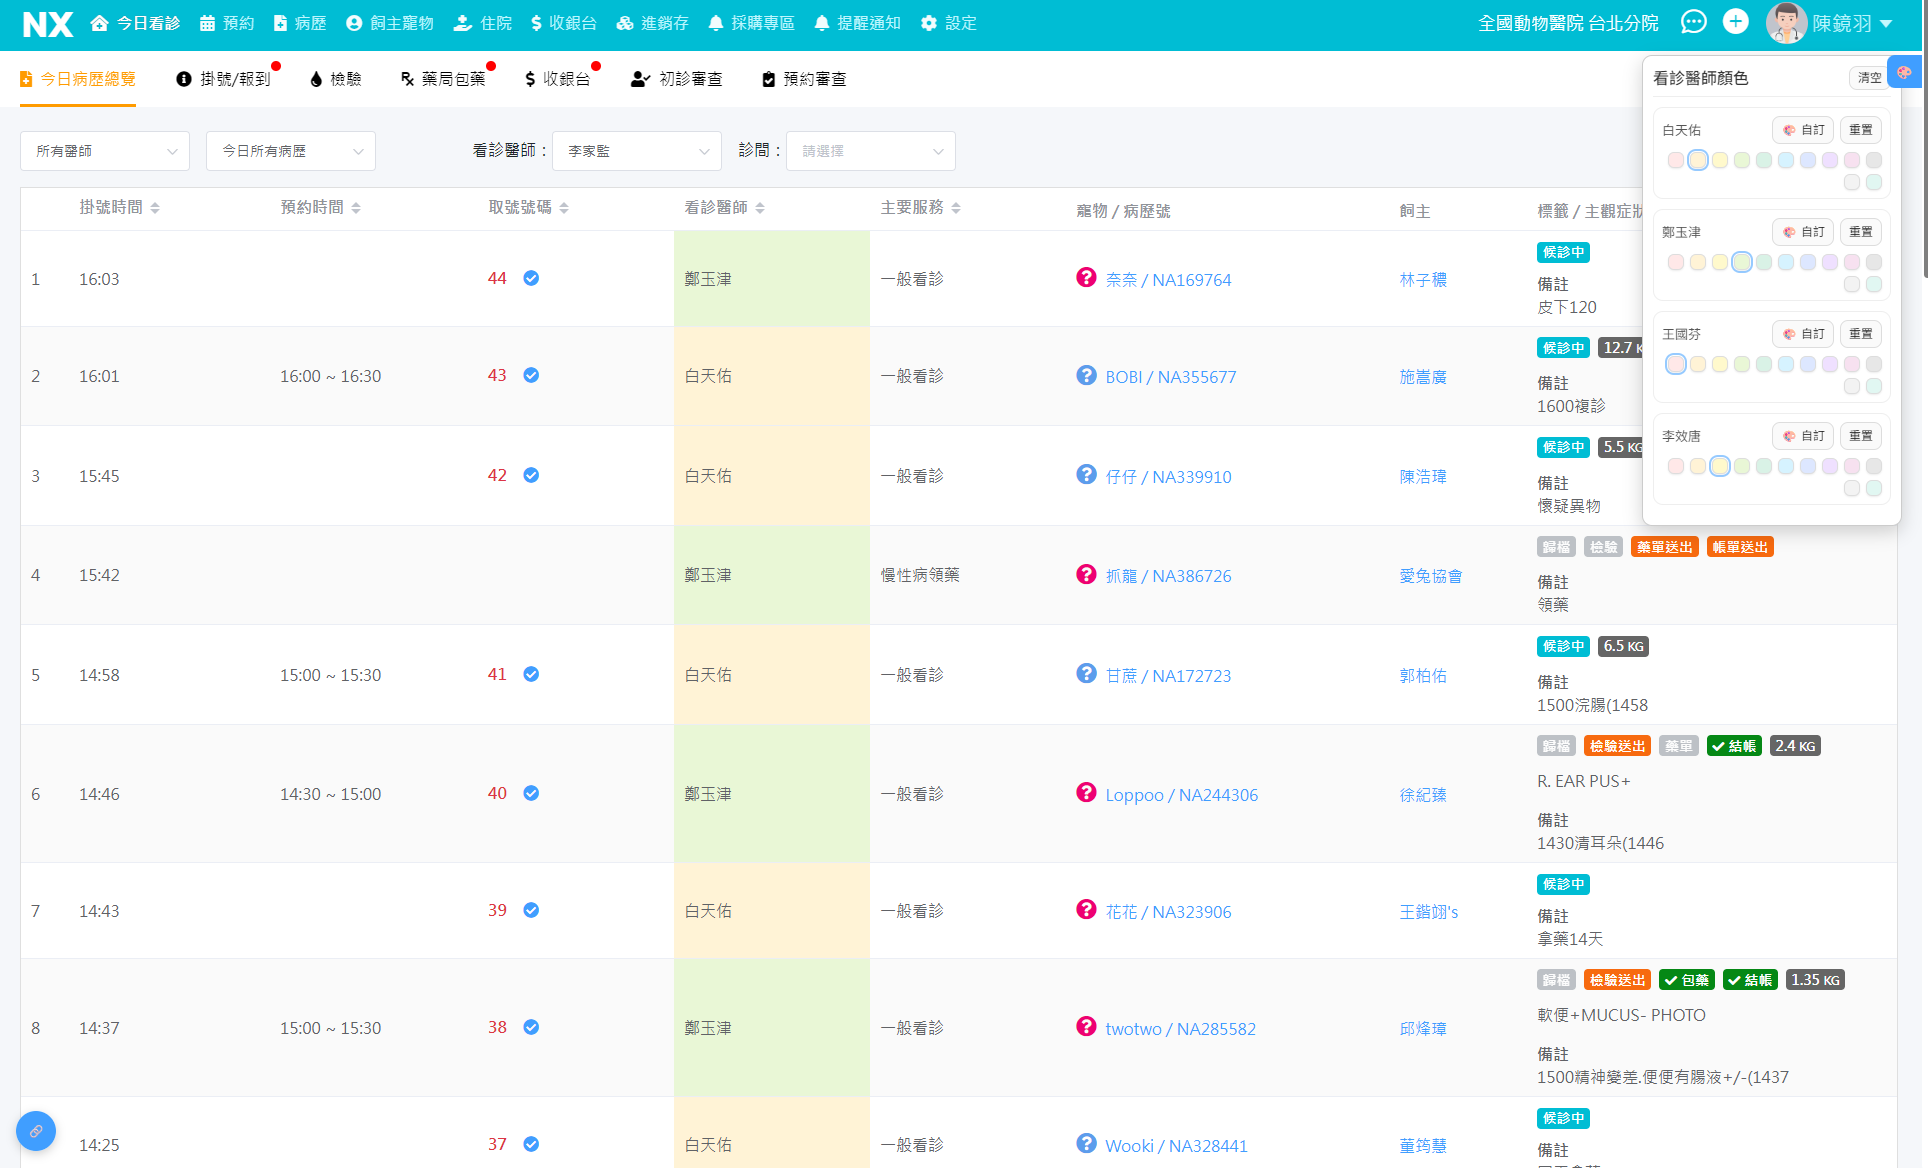Image resolution: width=1928 pixels, height=1168 pixels.
Task: Click 陳鏡羽 user avatar
Action: 1786,23
